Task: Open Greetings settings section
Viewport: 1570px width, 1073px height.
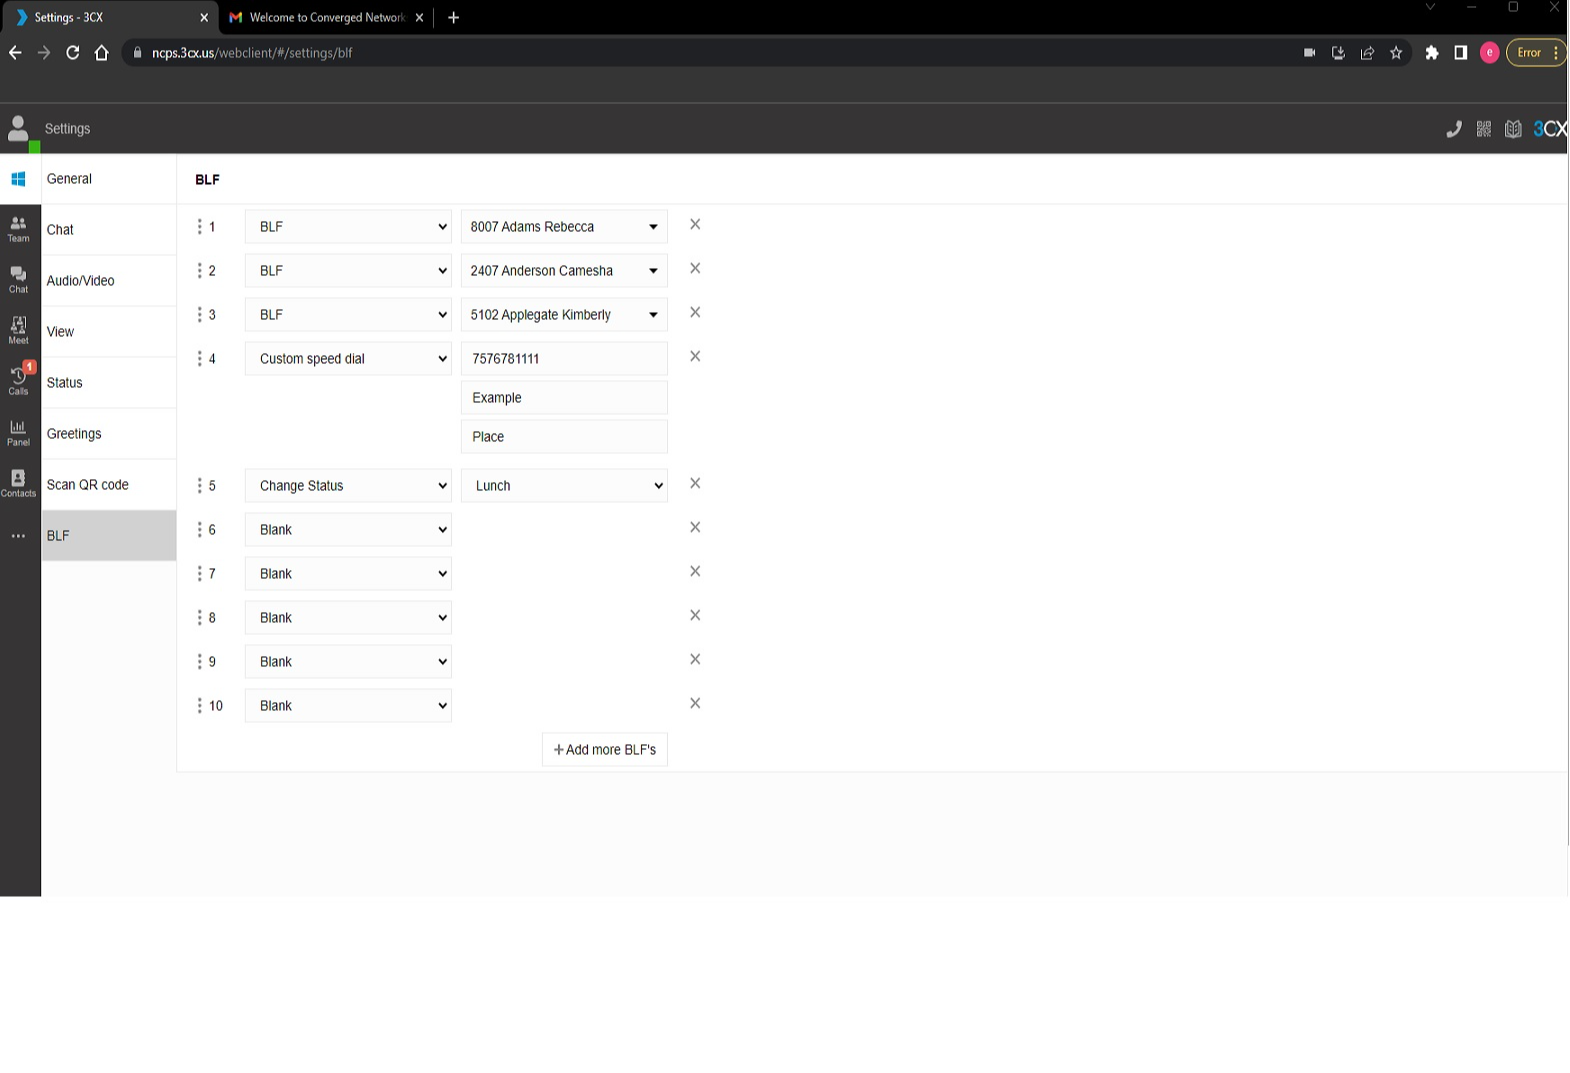Action: pos(109,434)
